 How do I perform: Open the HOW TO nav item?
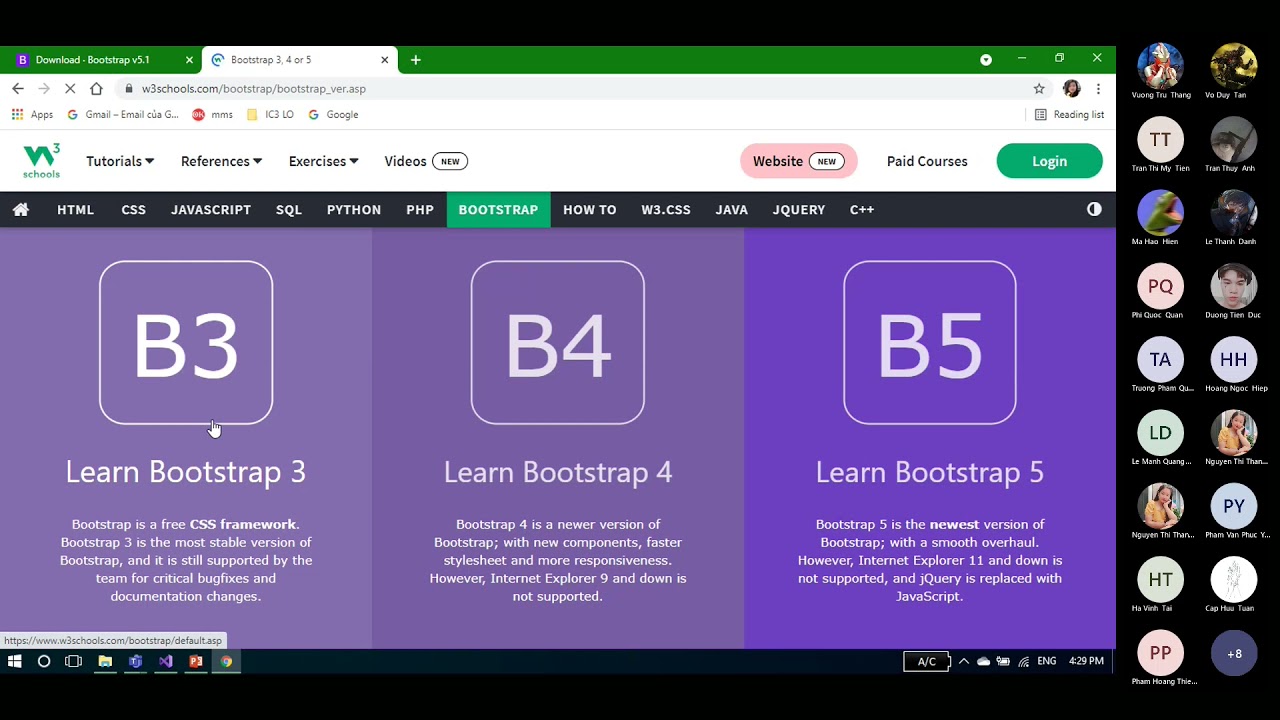click(x=590, y=210)
